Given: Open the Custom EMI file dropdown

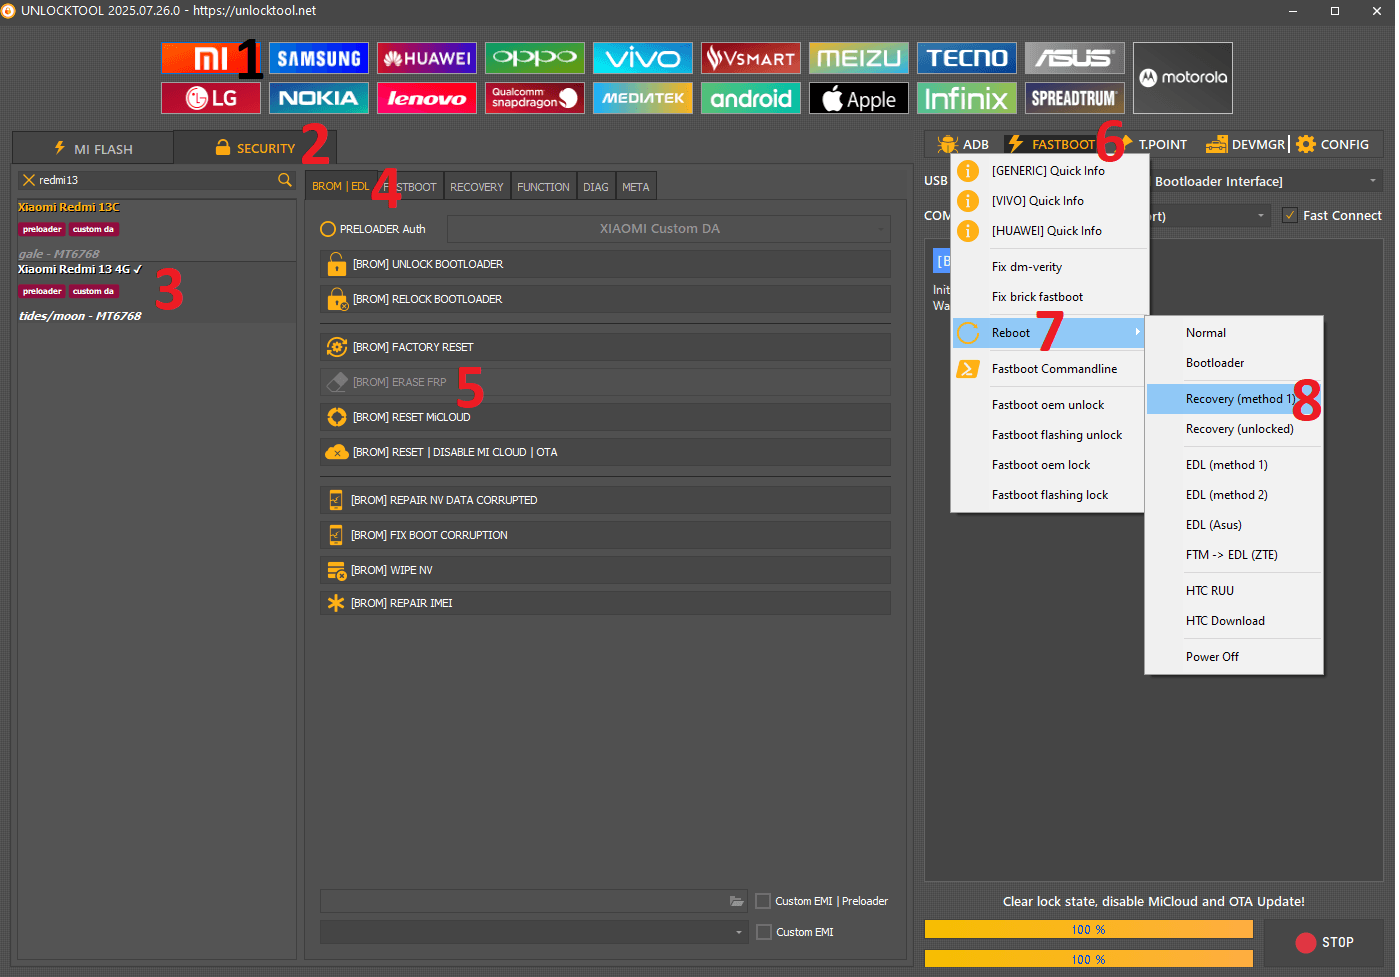Looking at the screenshot, I should (x=534, y=932).
